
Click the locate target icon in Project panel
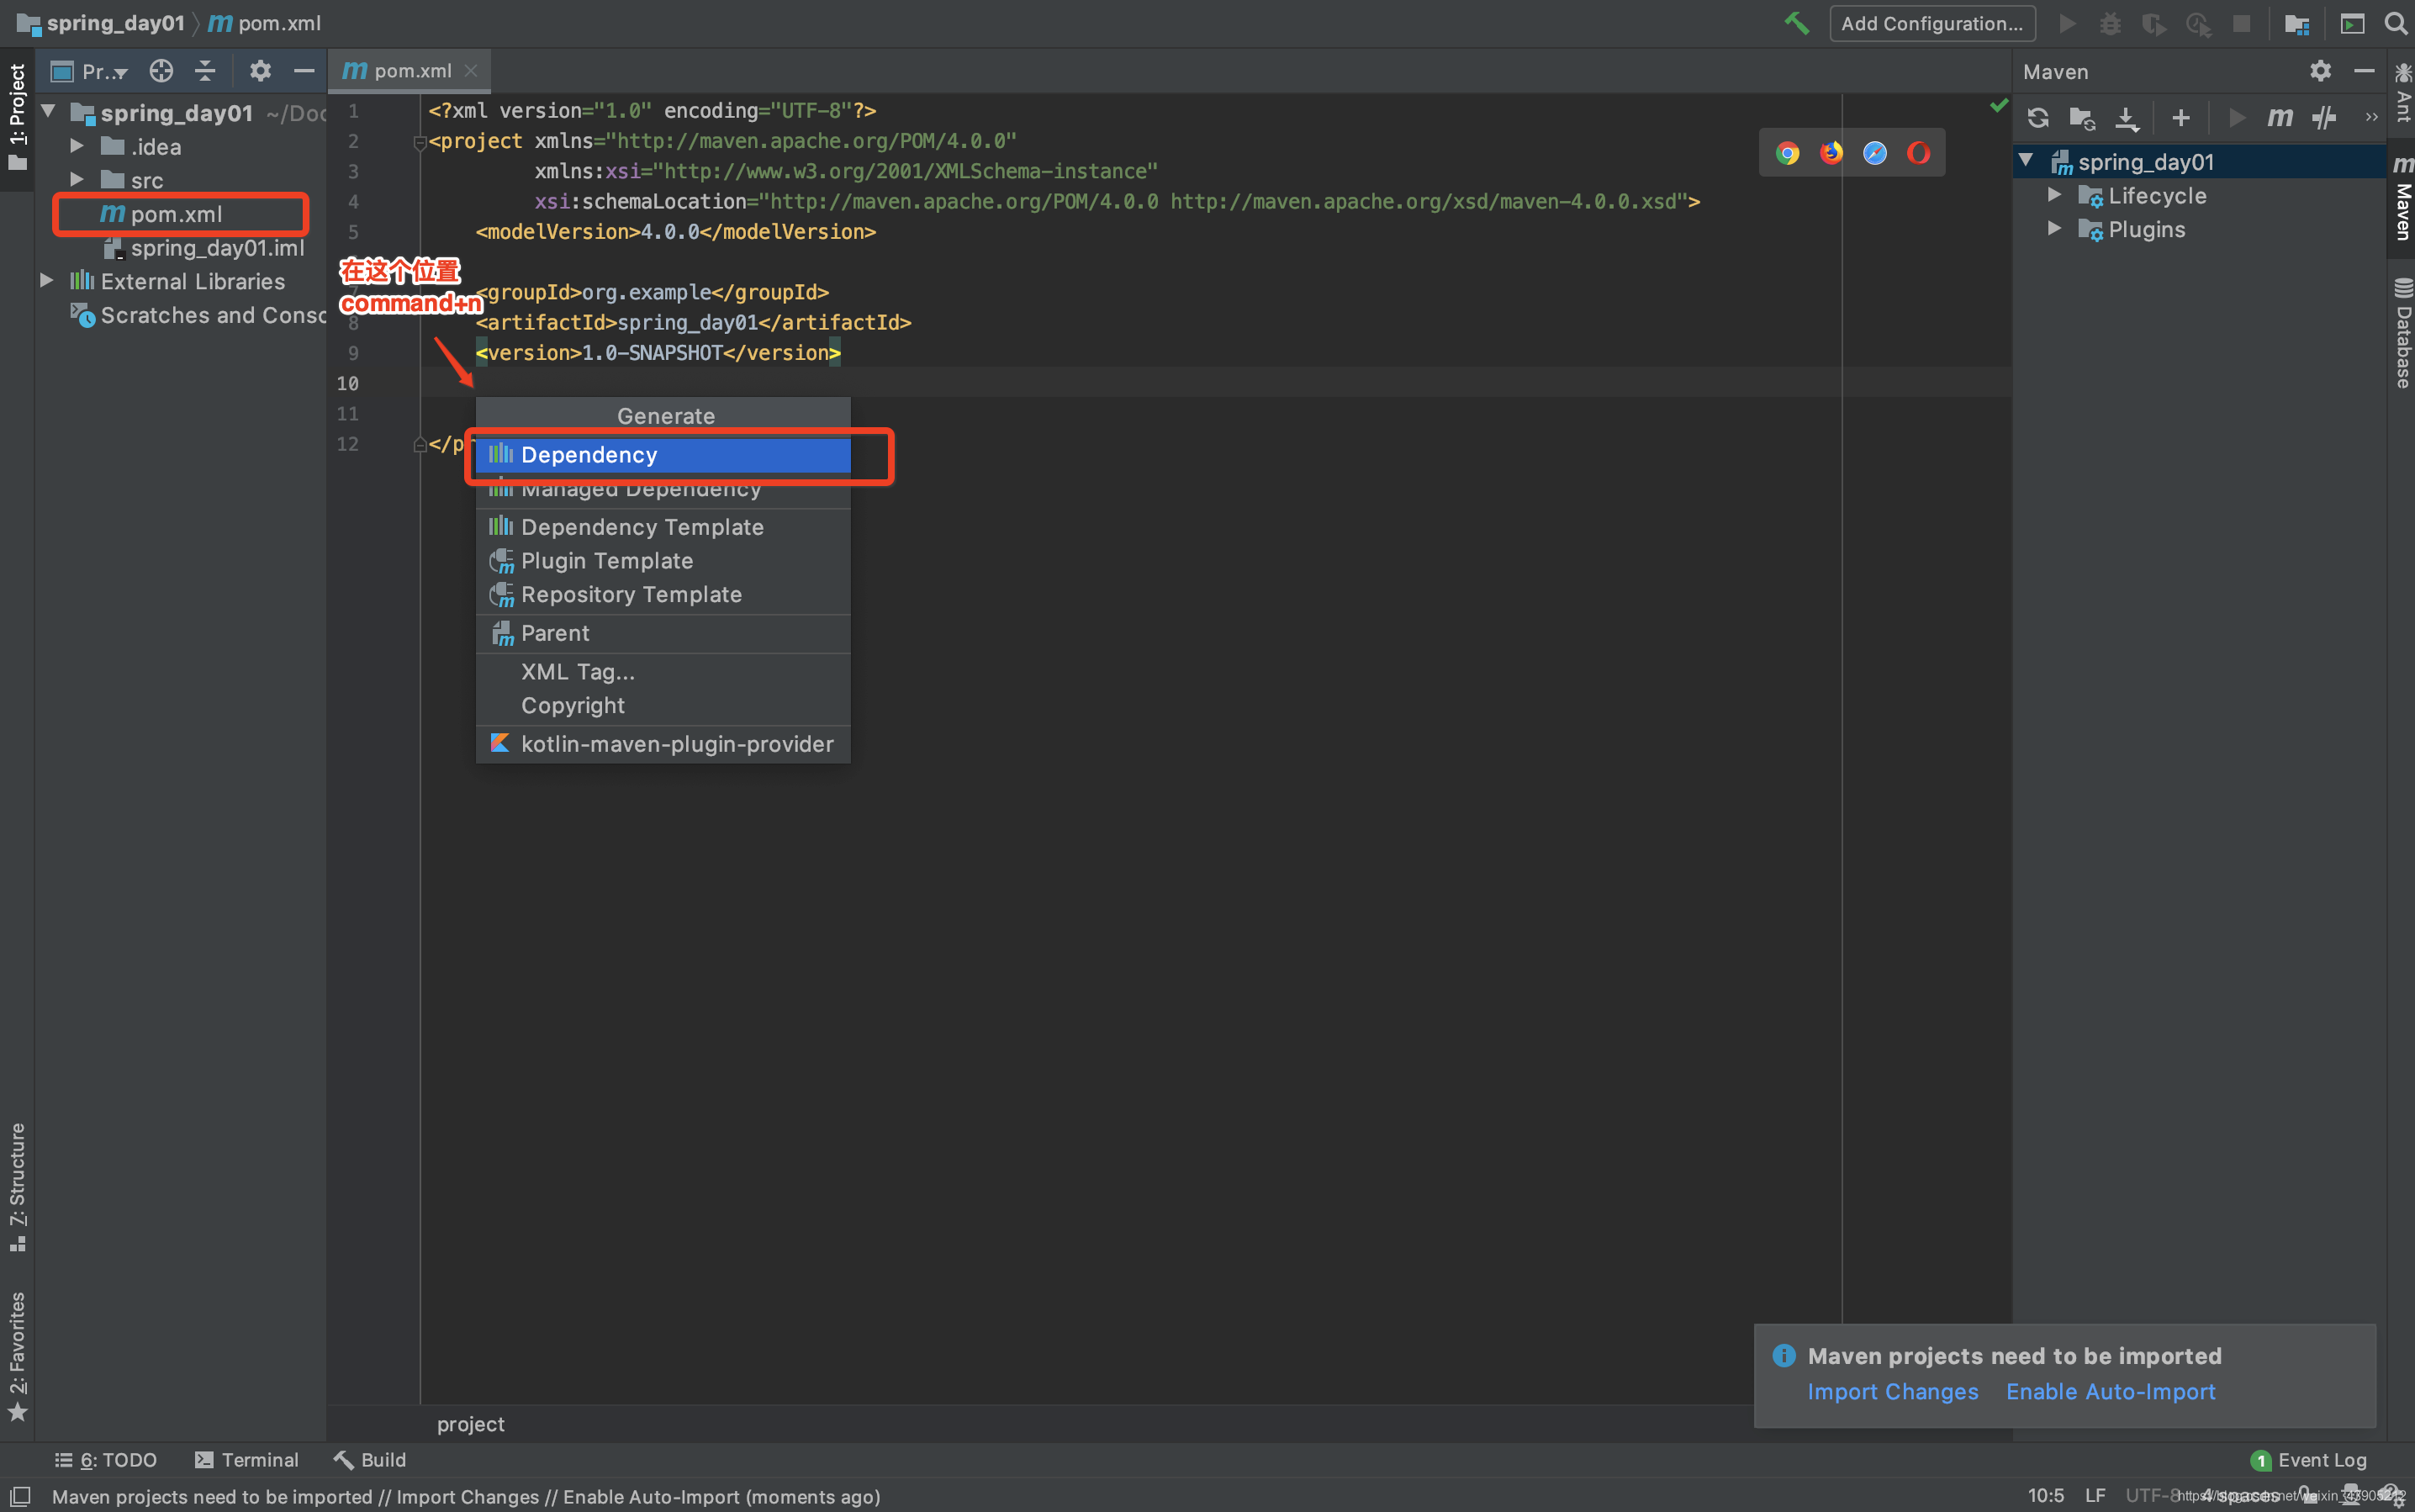161,71
